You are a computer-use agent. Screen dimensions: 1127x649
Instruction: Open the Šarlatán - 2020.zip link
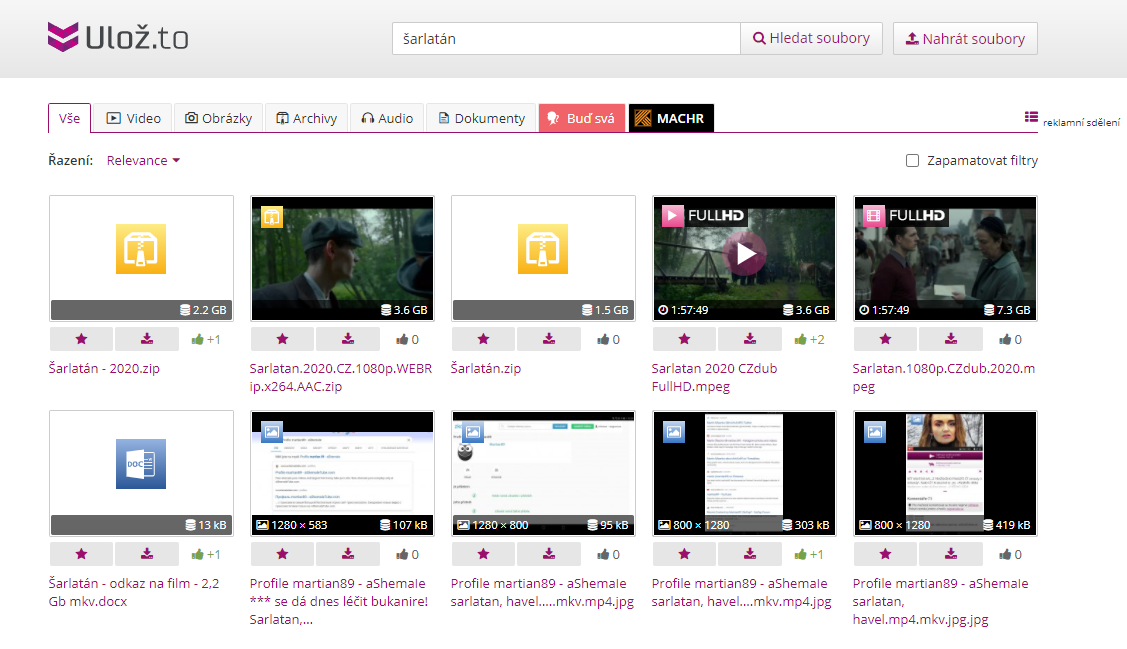tap(104, 368)
